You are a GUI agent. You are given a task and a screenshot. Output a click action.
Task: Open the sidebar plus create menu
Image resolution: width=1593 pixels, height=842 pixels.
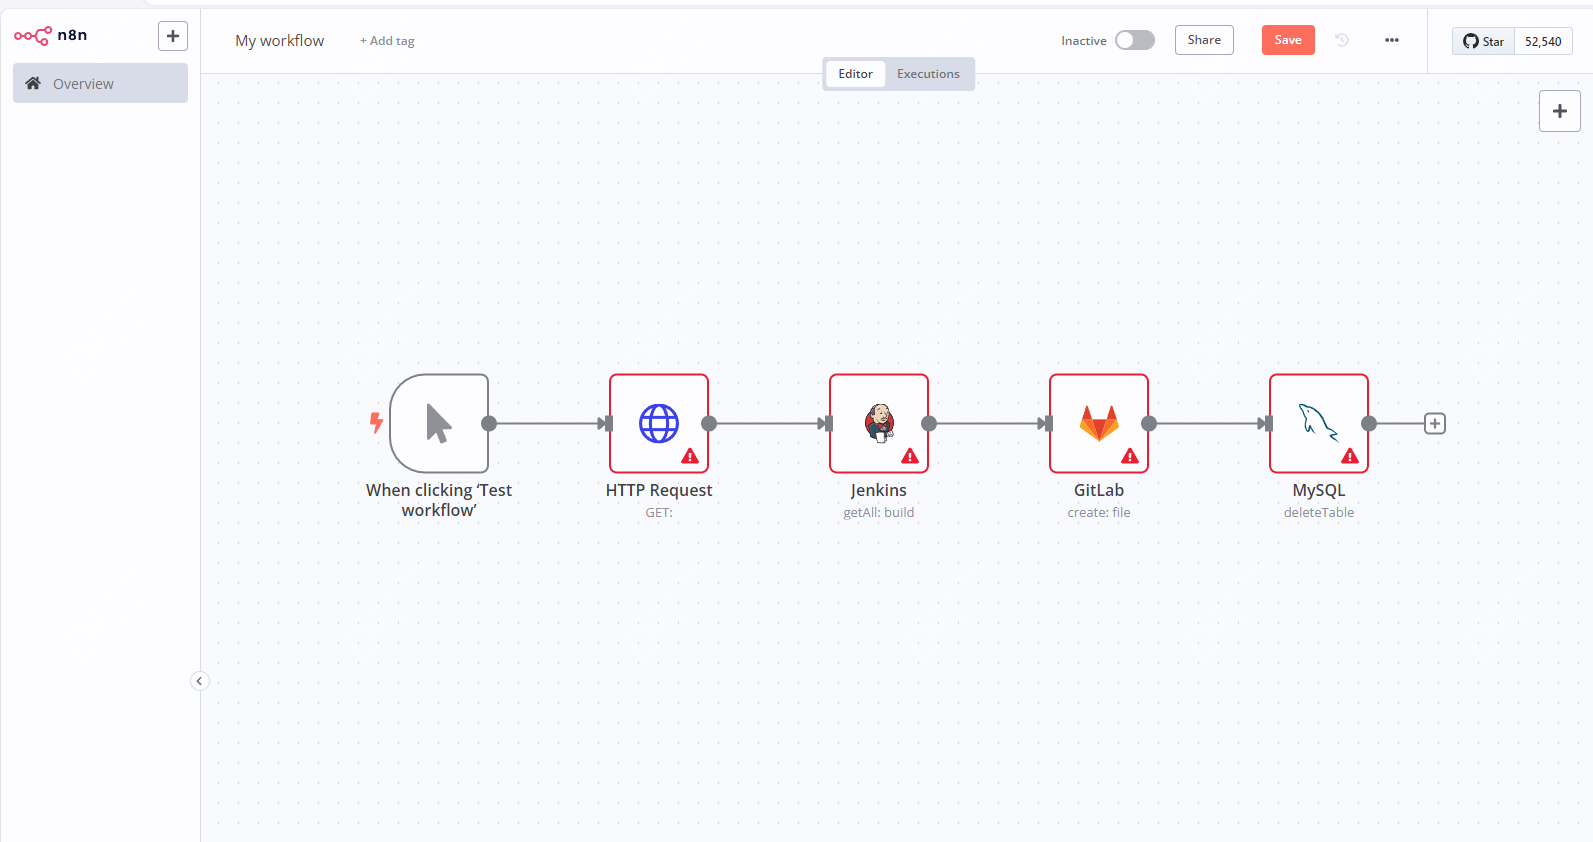click(x=173, y=36)
